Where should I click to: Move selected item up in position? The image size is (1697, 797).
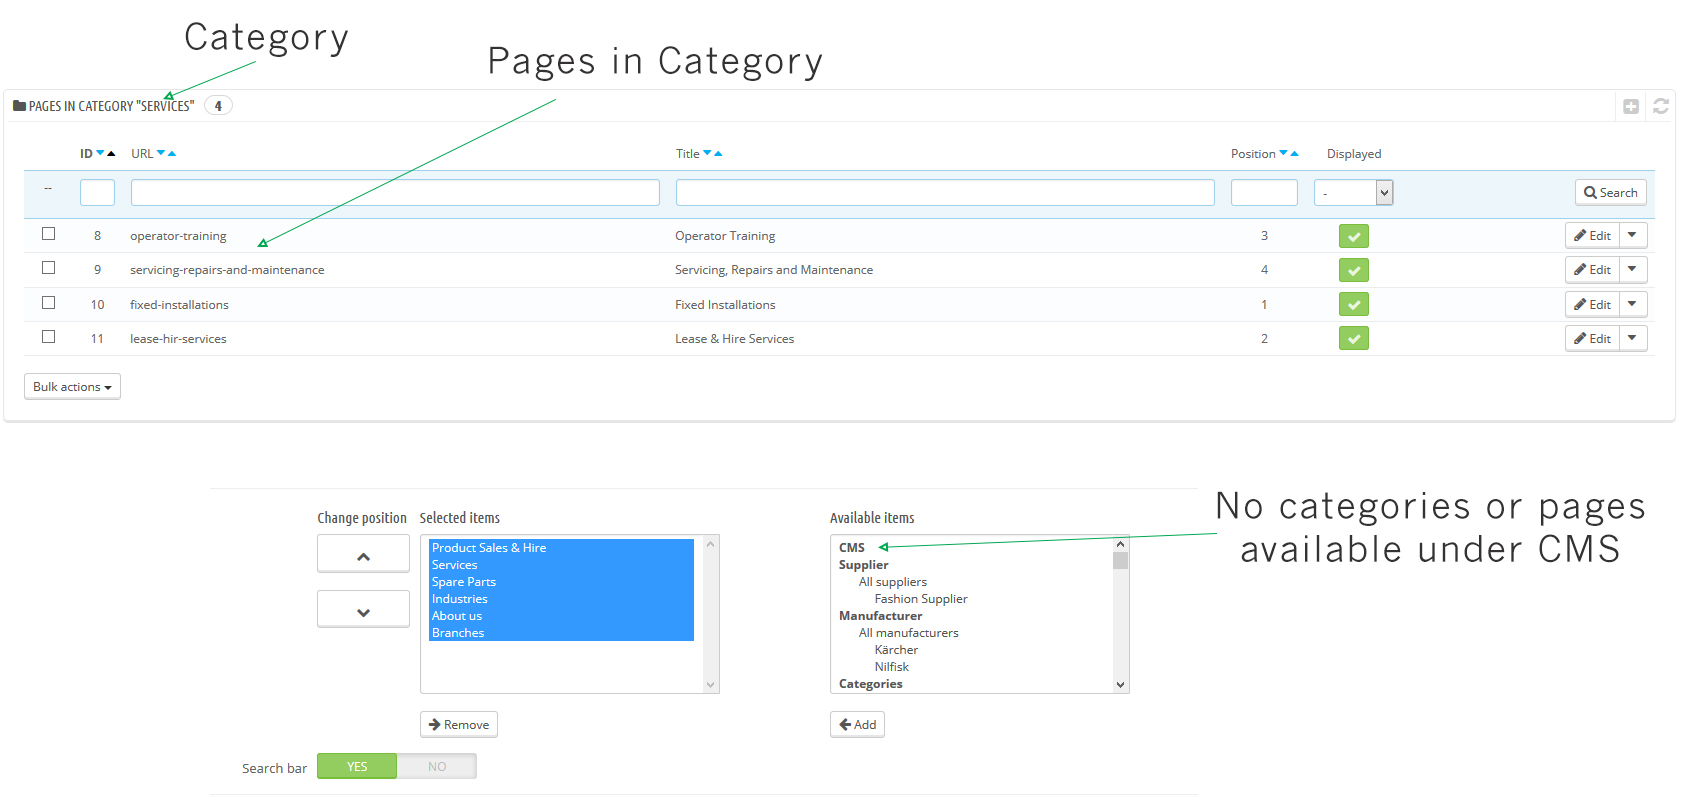click(363, 554)
